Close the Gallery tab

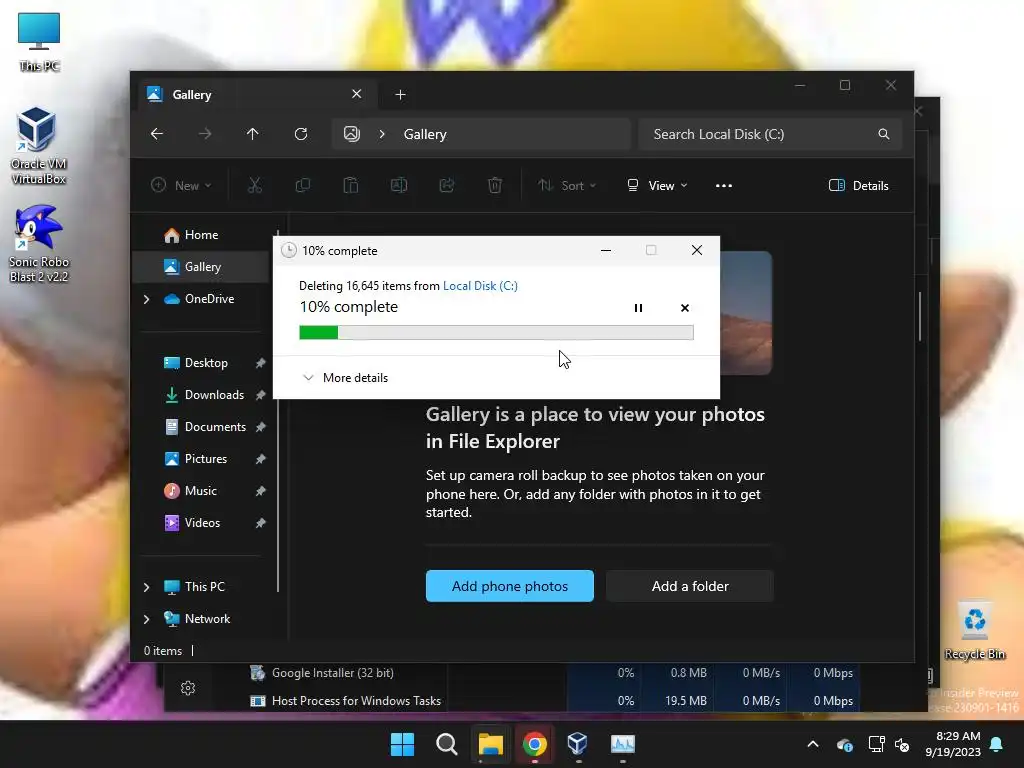(x=357, y=94)
